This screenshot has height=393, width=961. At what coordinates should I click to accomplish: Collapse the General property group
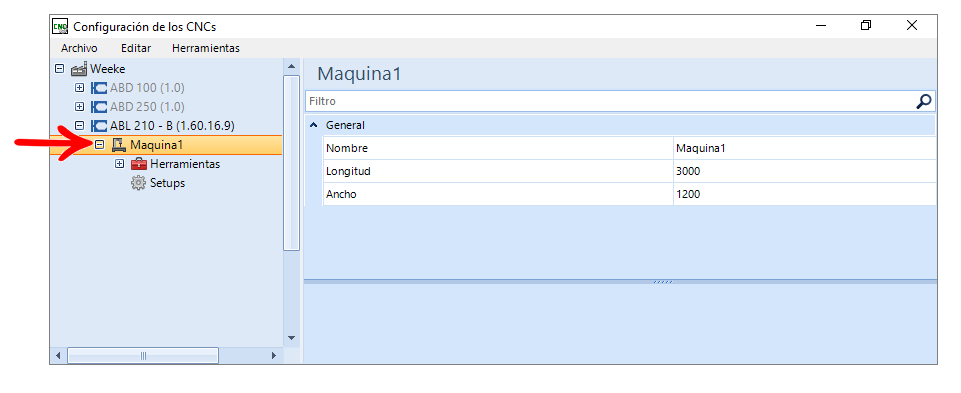[314, 125]
